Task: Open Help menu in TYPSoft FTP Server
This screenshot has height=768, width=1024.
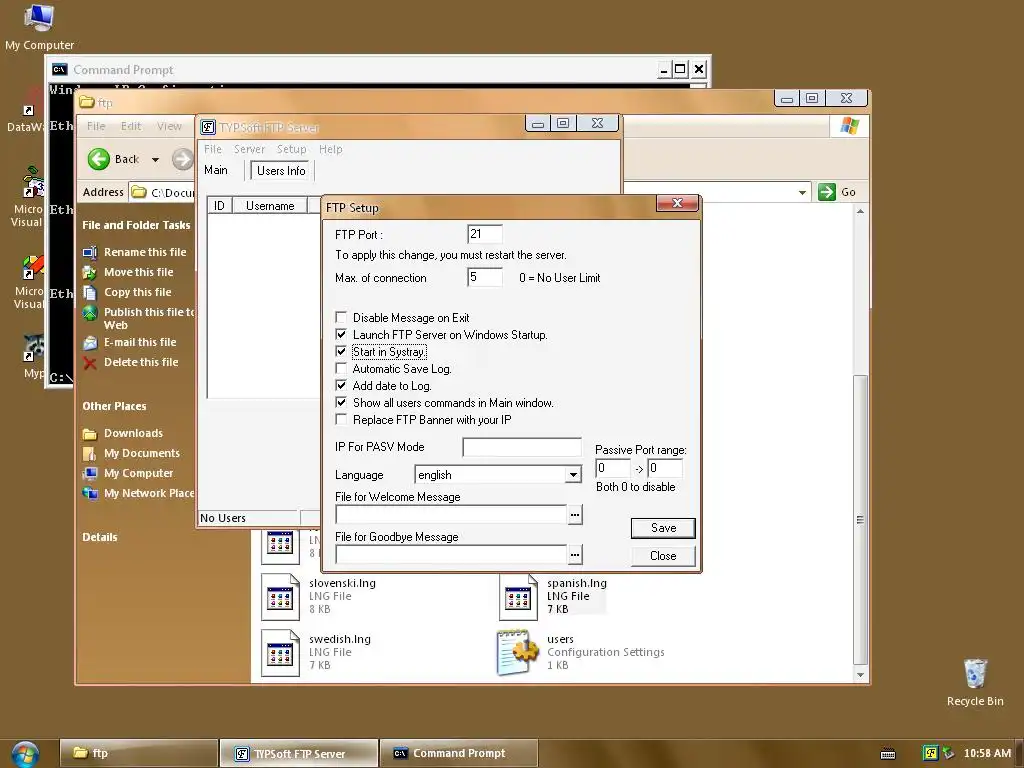Action: click(x=330, y=149)
